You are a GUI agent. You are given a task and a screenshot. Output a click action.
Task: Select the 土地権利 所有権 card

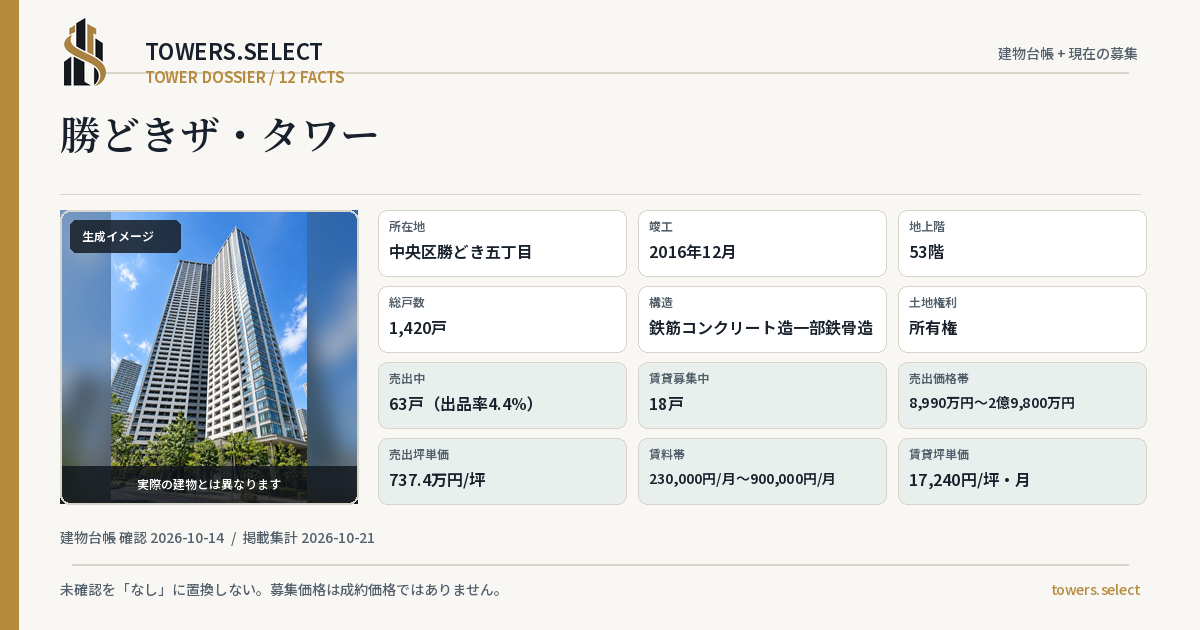pyautogui.click(x=1022, y=319)
